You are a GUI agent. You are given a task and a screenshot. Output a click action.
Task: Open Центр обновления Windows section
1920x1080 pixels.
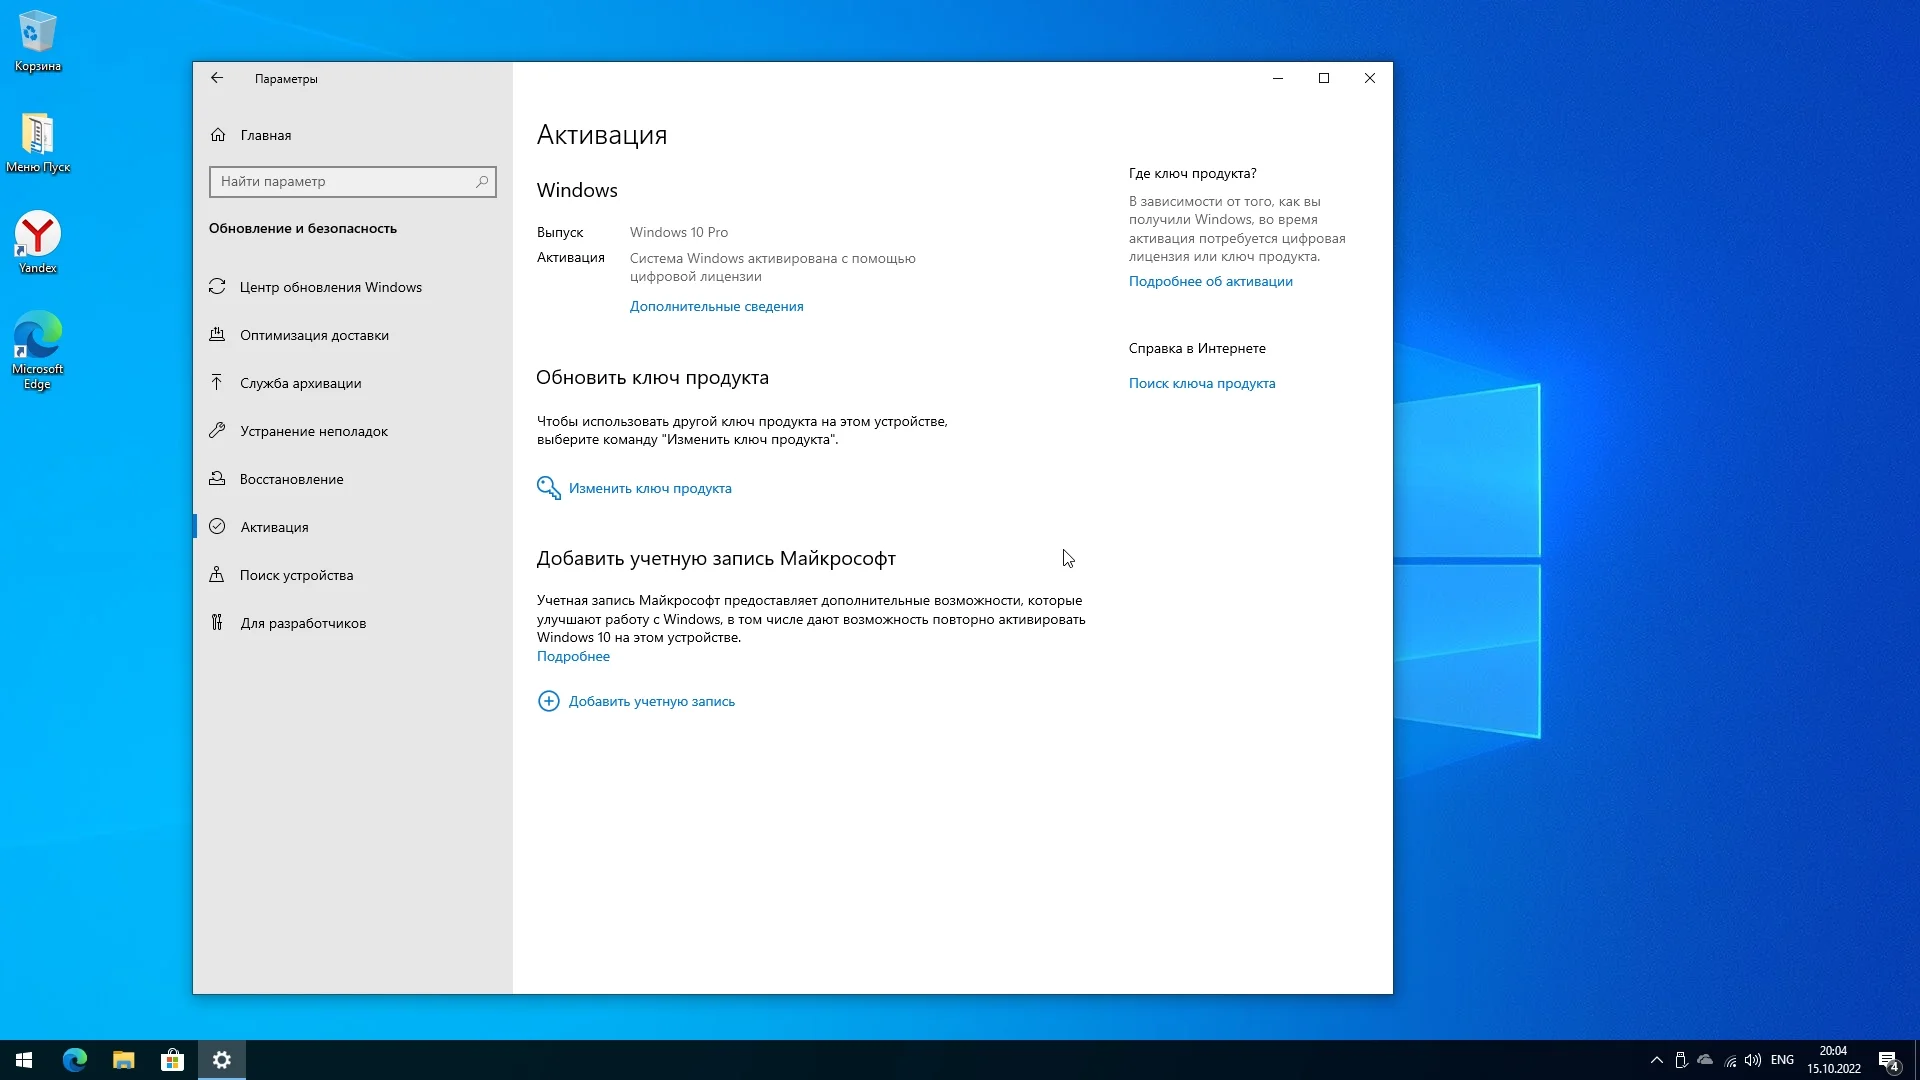(x=330, y=287)
